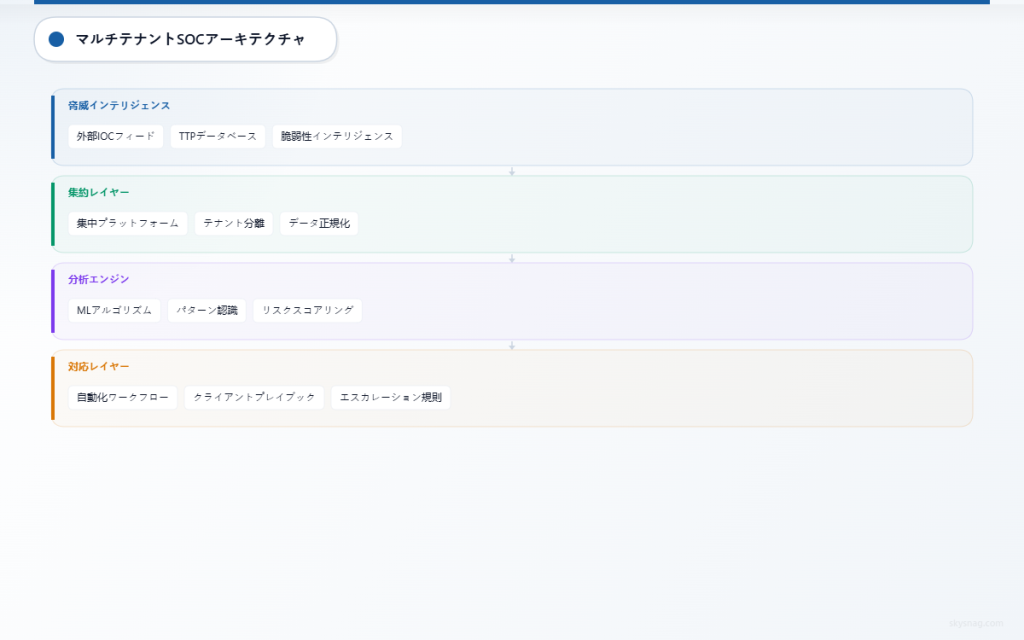
Task: Click the blue dot beside マルチテナントSOCアーキテクチャ
Action: point(56,39)
